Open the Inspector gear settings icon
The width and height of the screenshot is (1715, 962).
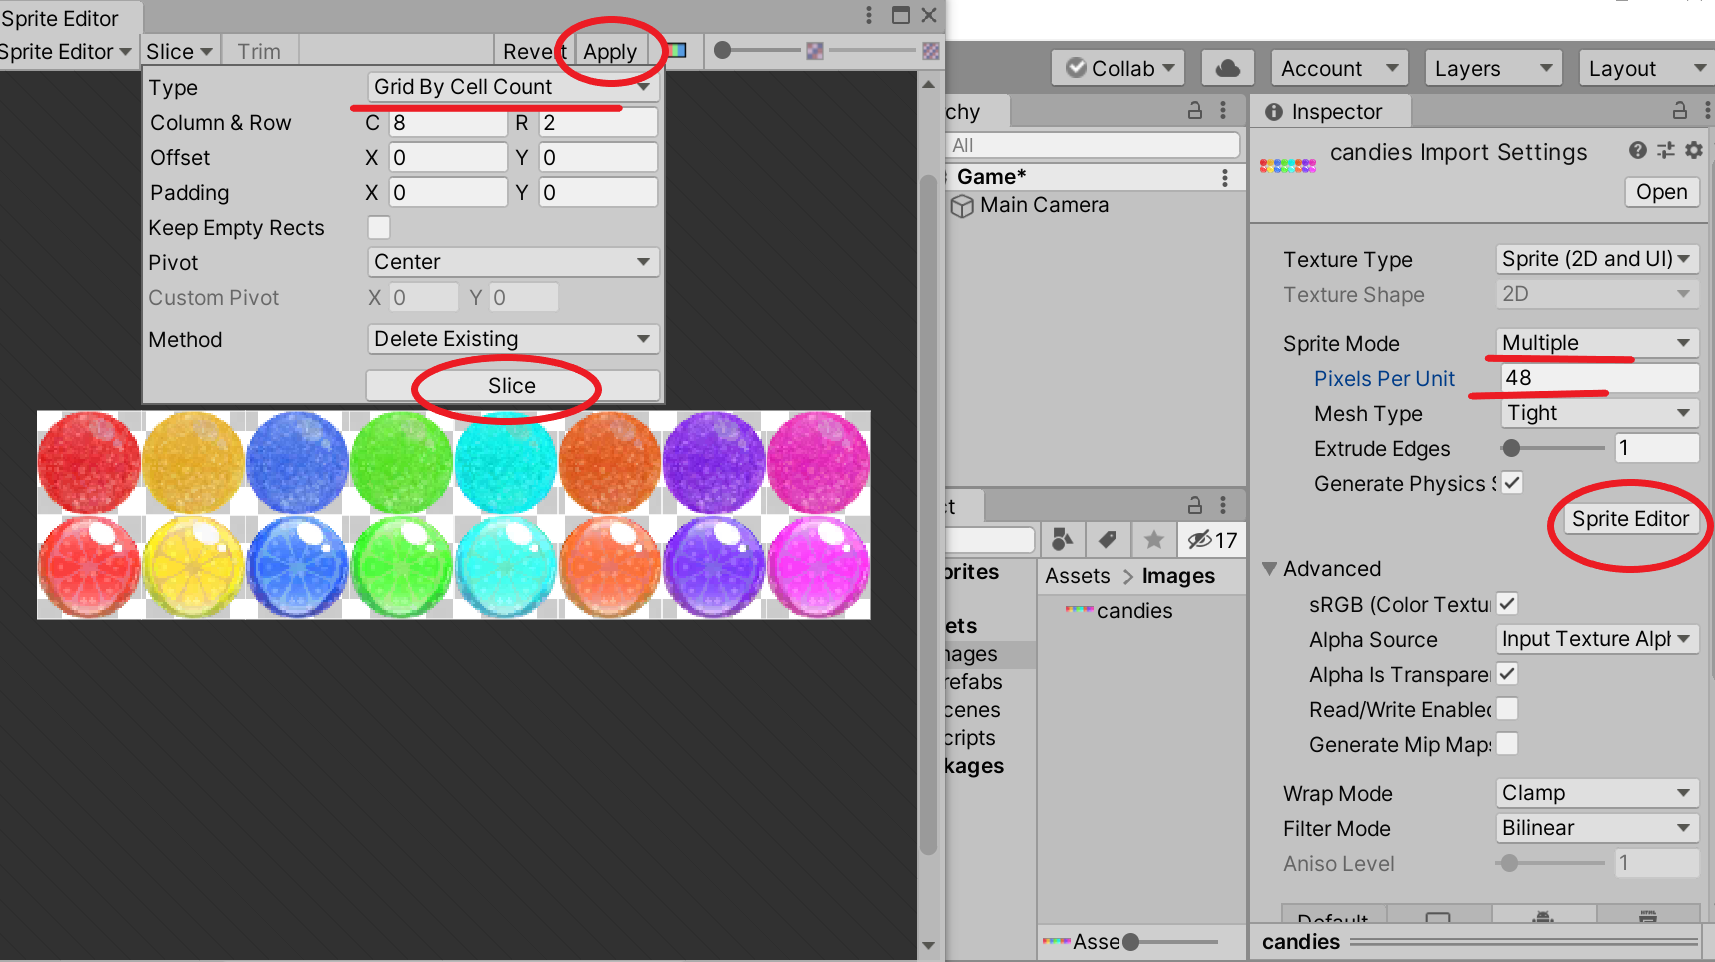click(x=1693, y=150)
